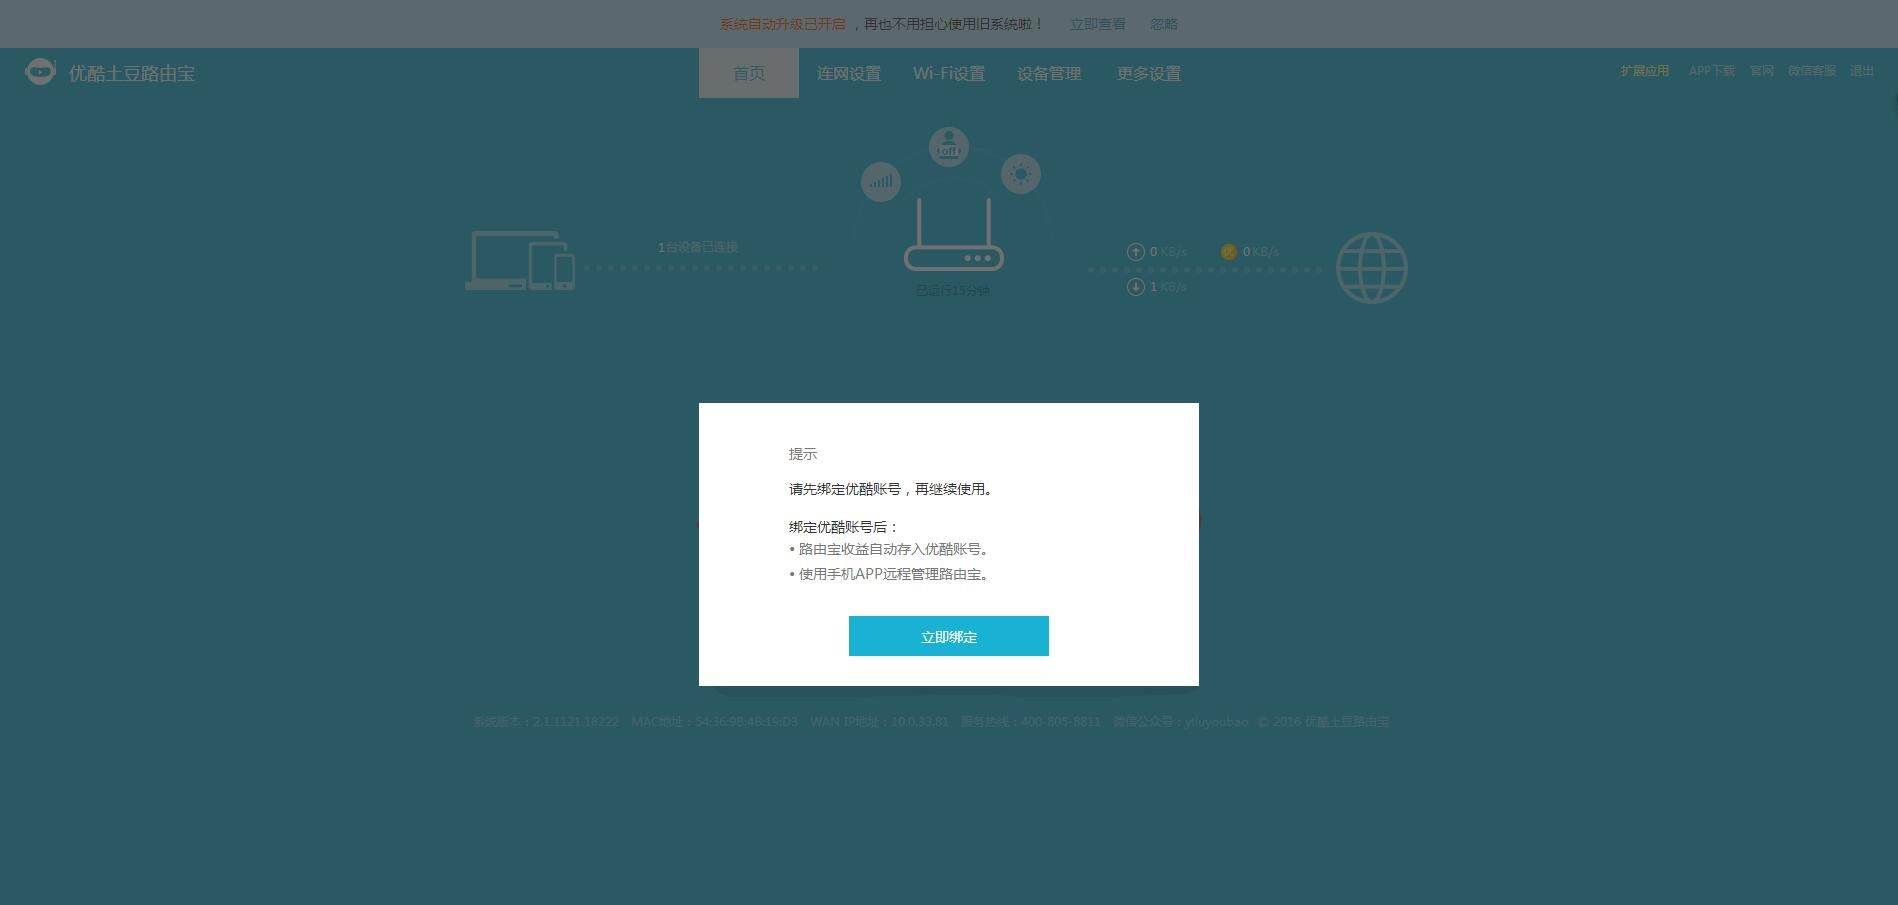Image resolution: width=1898 pixels, height=905 pixels.
Task: Click the 立即查看 link in the top banner
Action: [1097, 24]
